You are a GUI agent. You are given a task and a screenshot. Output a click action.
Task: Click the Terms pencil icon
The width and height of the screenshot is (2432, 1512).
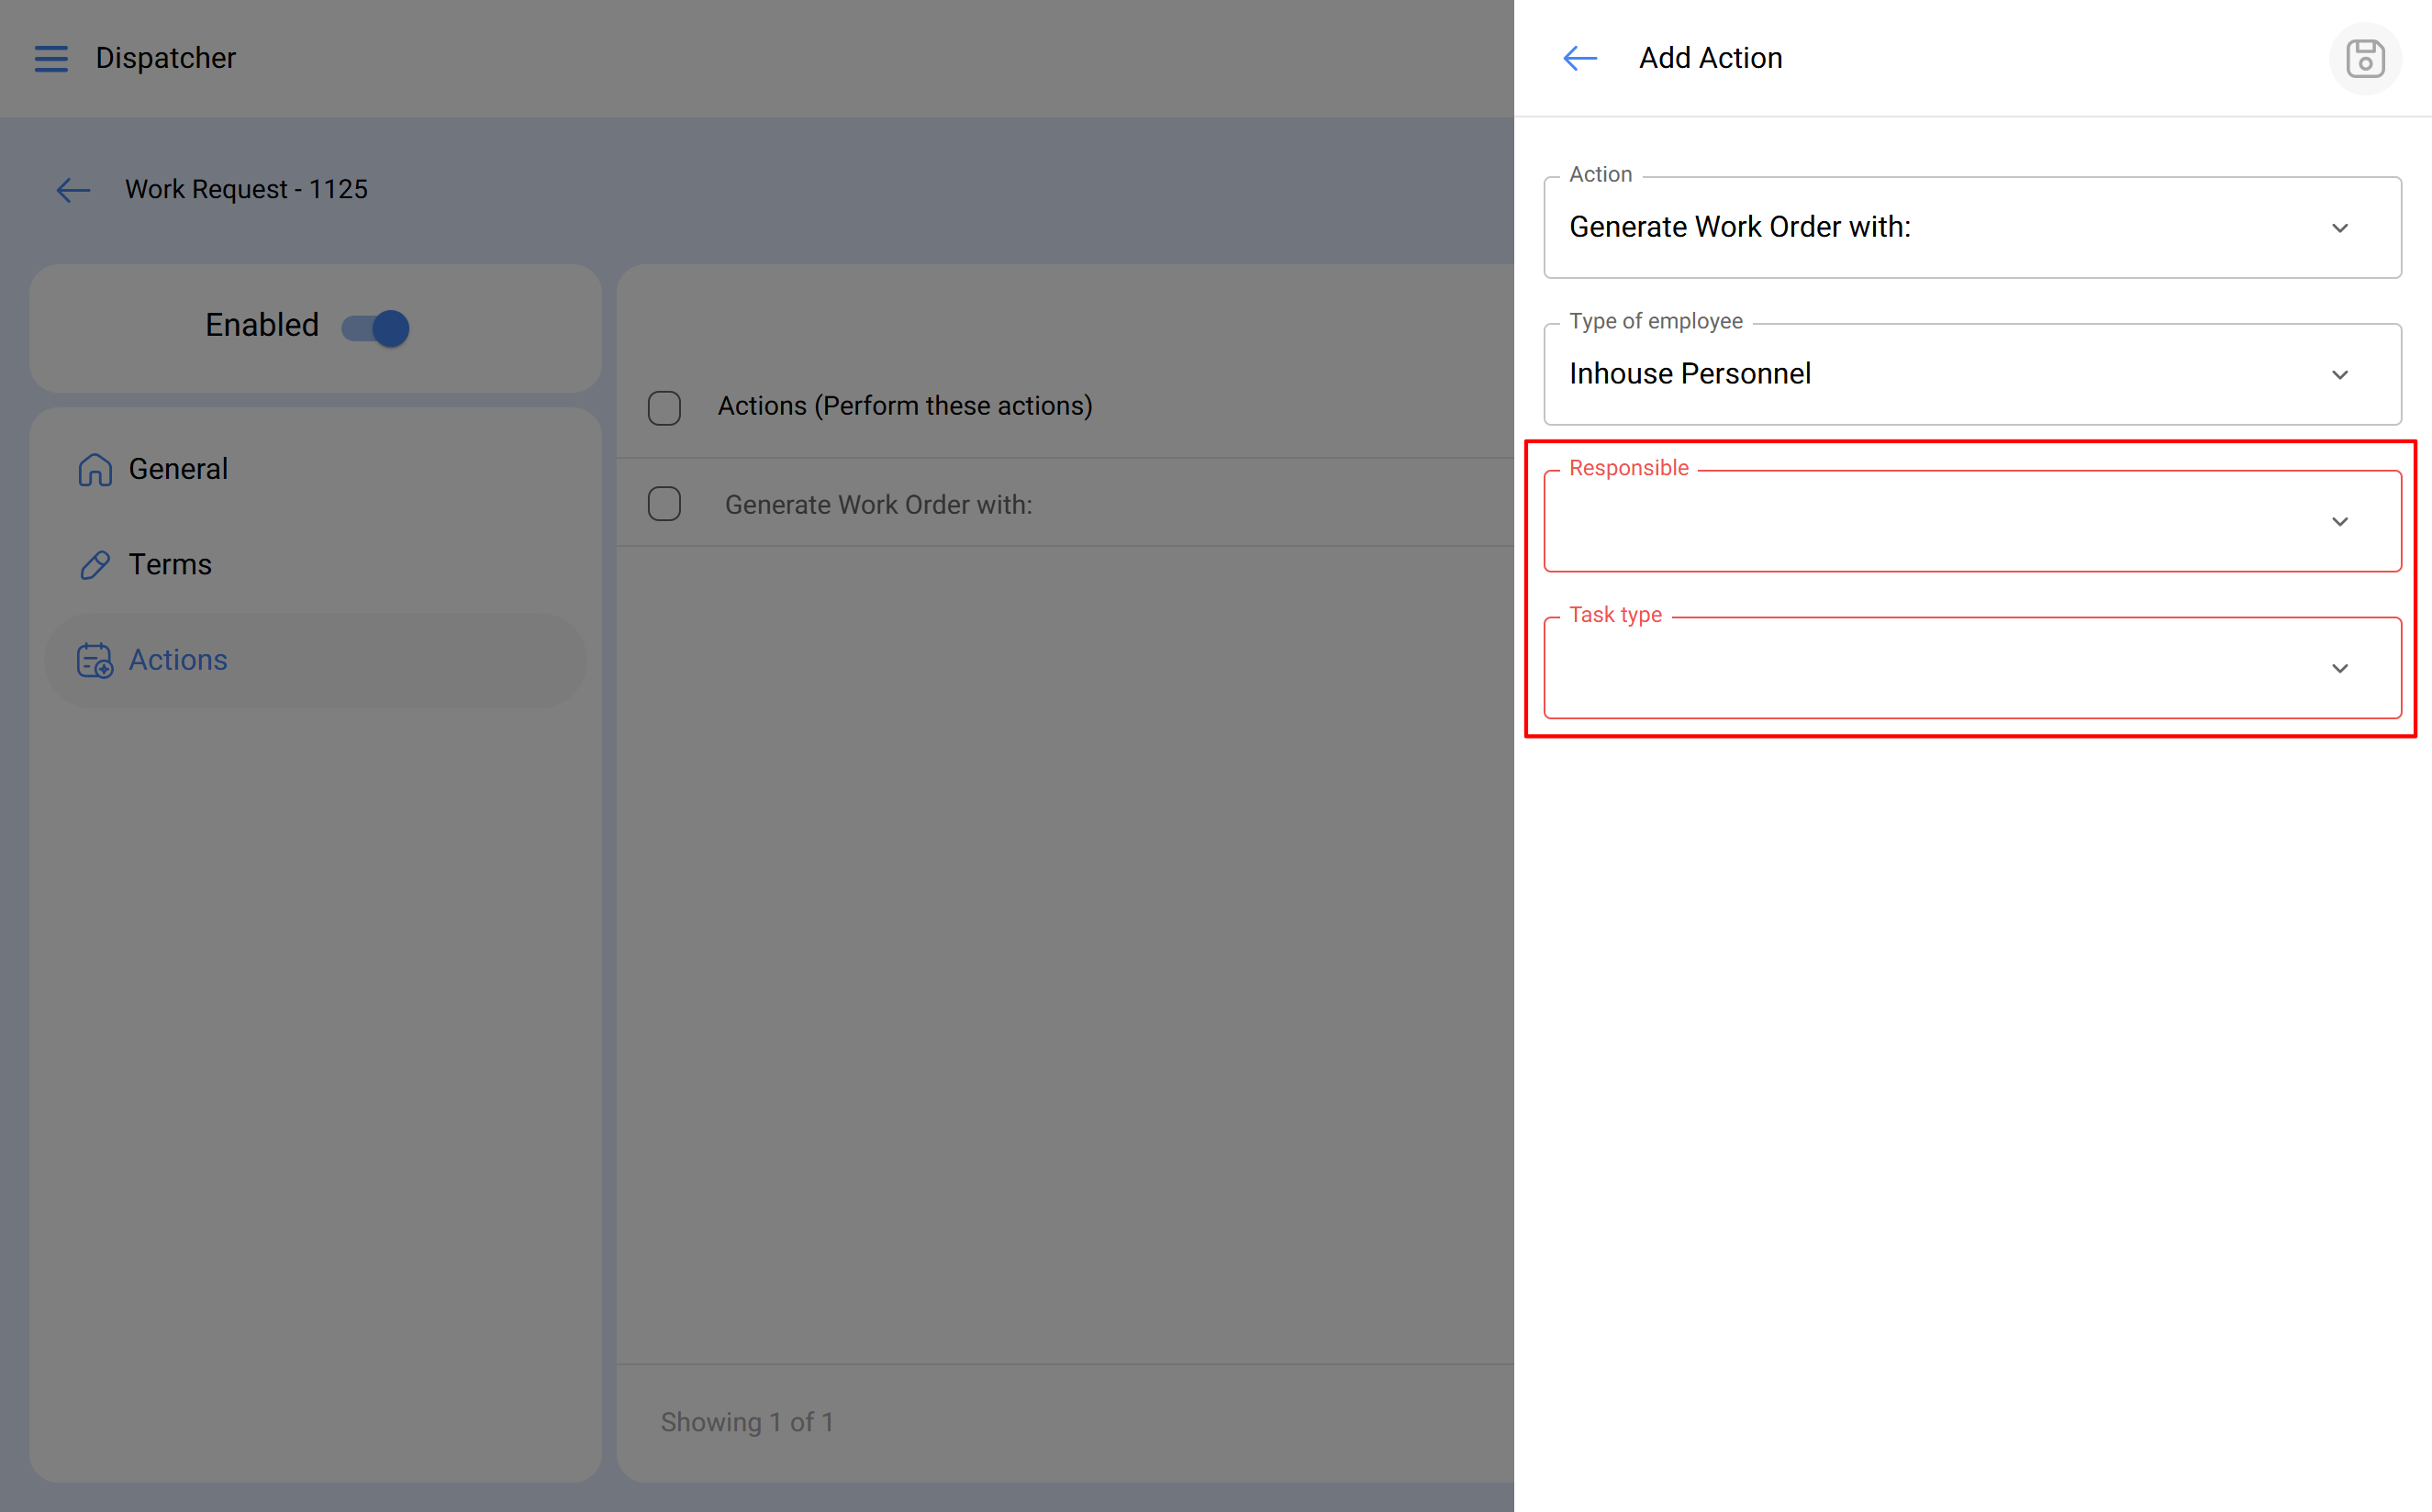95,565
